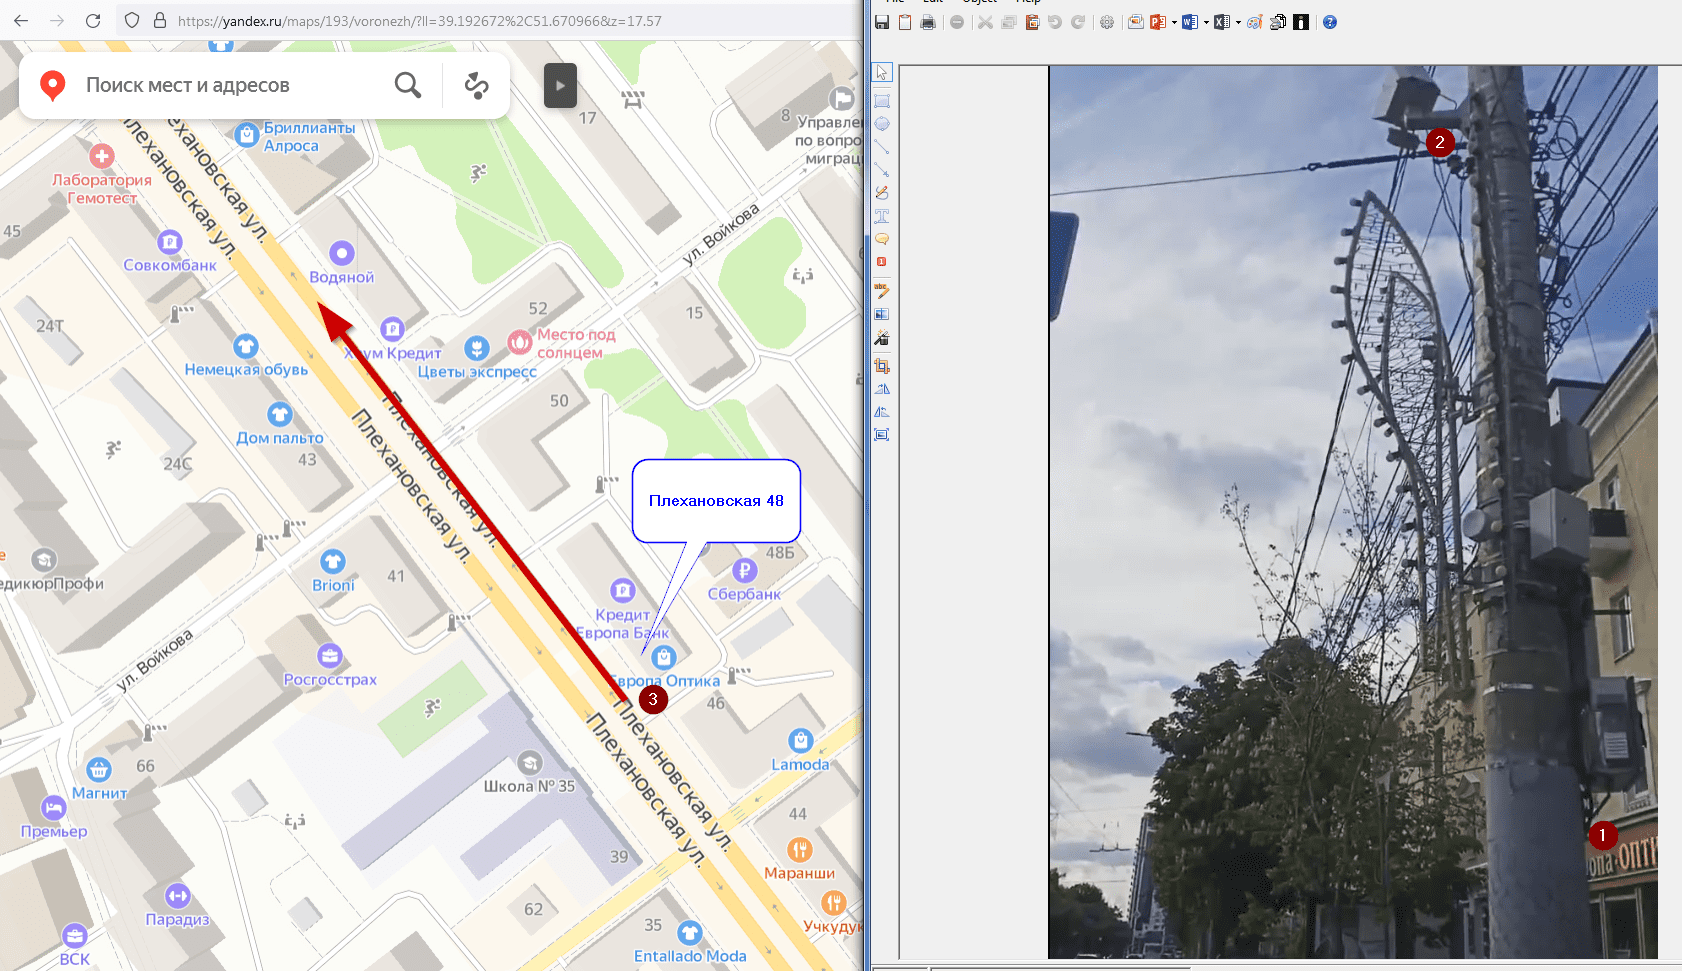The width and height of the screenshot is (1682, 971).
Task: Send the image by e-mail icon
Action: point(1136,22)
